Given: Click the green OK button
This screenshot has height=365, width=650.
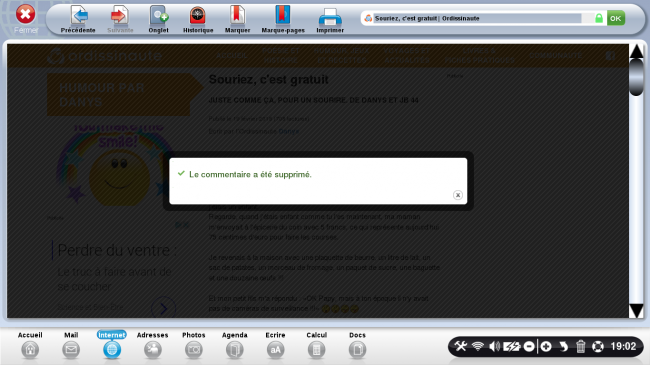Looking at the screenshot, I should [x=616, y=18].
